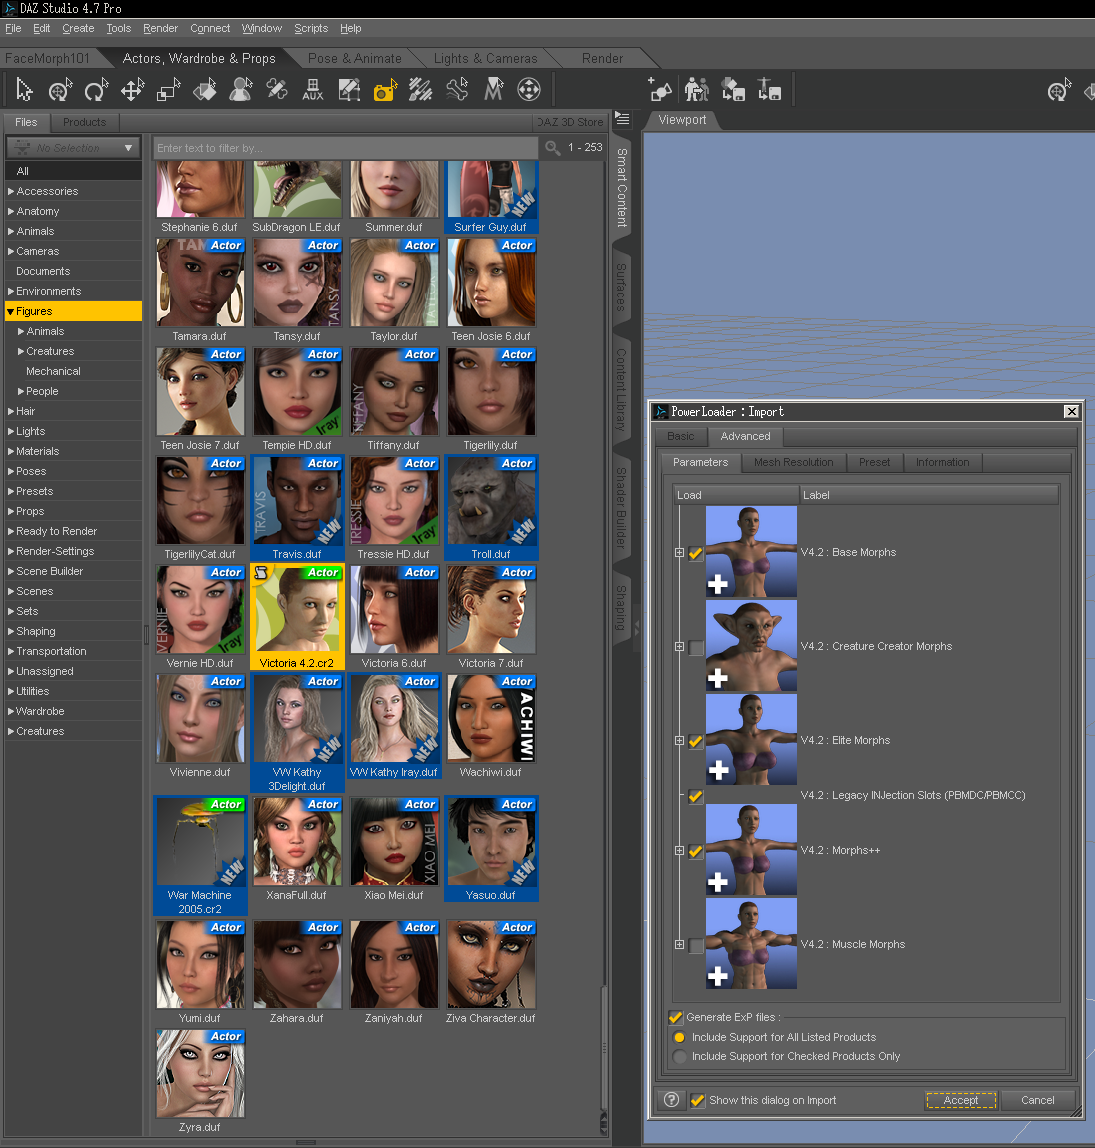
Task: Select the Joint Editor bone-pencil tool
Action: pos(277,90)
